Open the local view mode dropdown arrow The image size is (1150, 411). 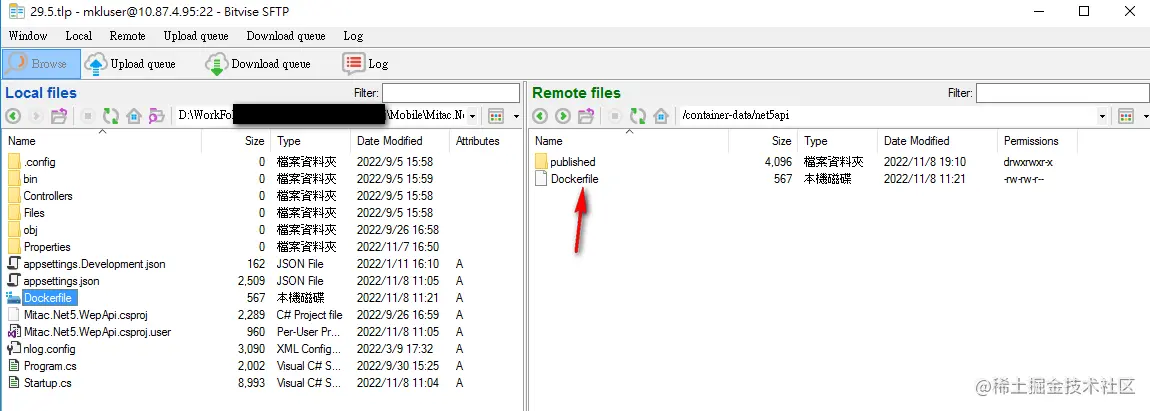pyautogui.click(x=516, y=116)
